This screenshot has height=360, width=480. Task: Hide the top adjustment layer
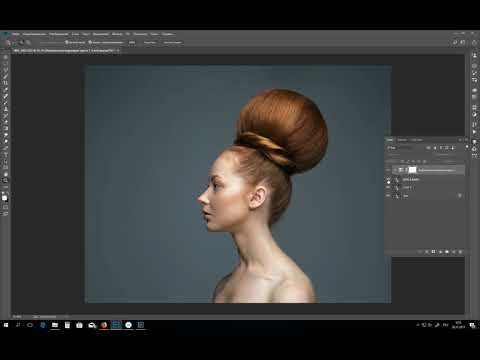388,170
